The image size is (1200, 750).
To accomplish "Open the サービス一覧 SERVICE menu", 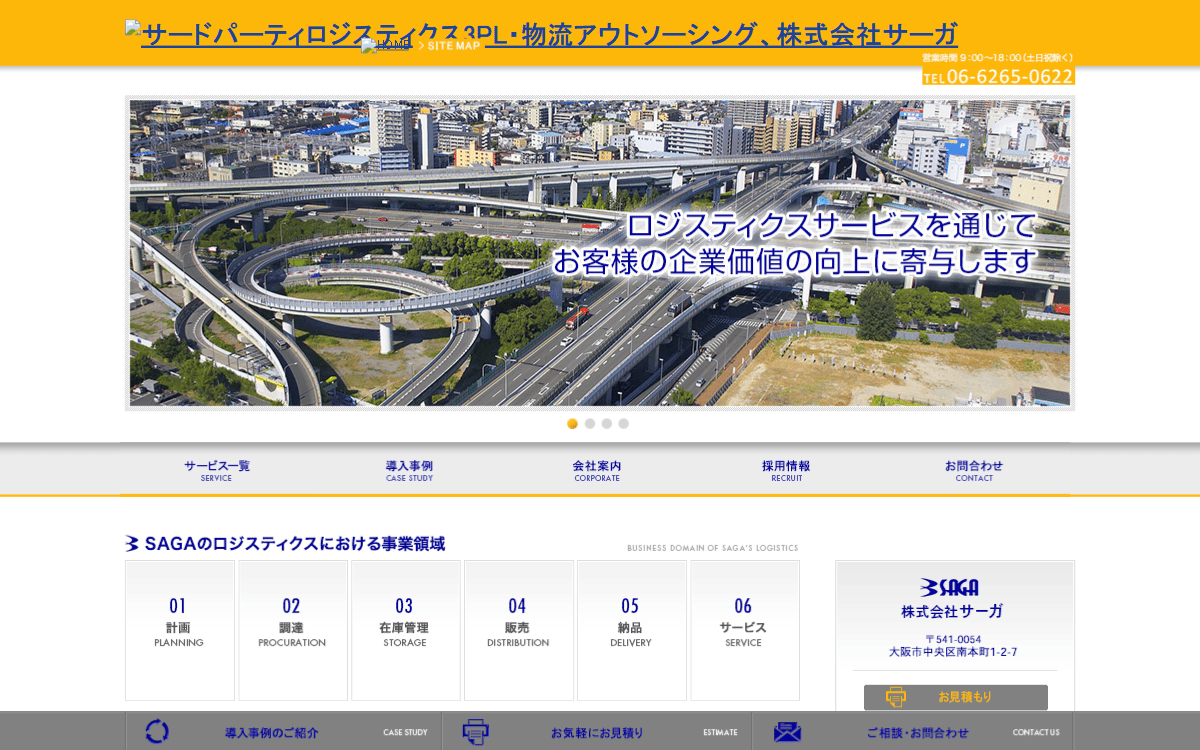I will tap(216, 470).
